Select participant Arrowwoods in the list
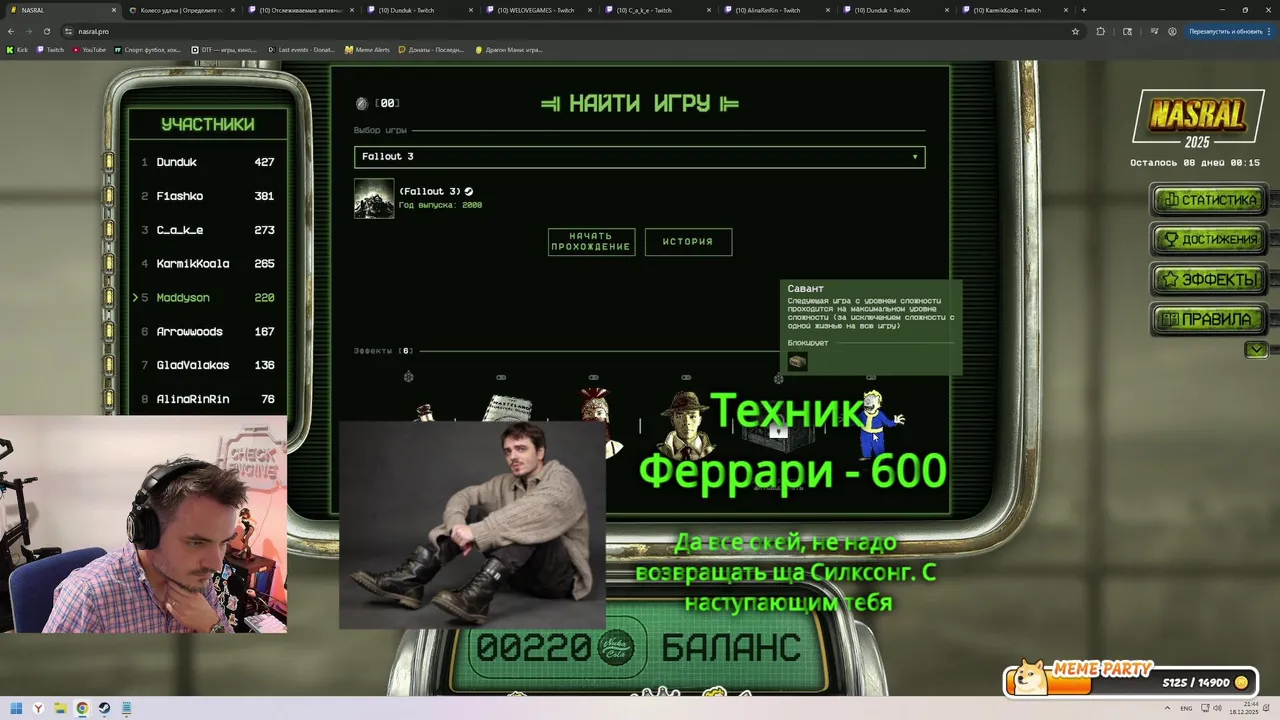The width and height of the screenshot is (1280, 720). click(208, 332)
